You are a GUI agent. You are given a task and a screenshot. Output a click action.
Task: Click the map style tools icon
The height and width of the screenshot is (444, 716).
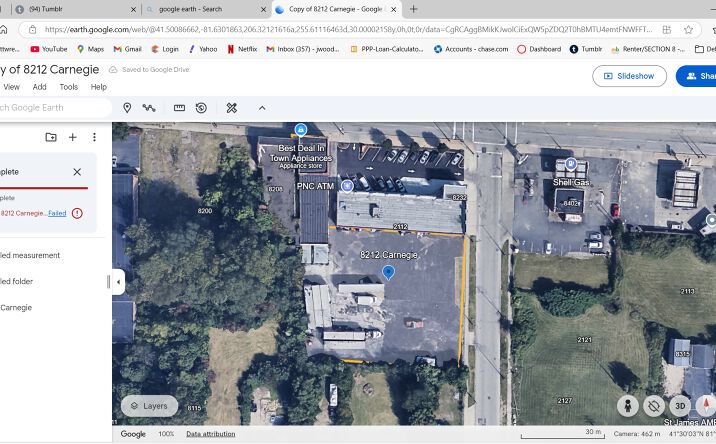click(231, 108)
